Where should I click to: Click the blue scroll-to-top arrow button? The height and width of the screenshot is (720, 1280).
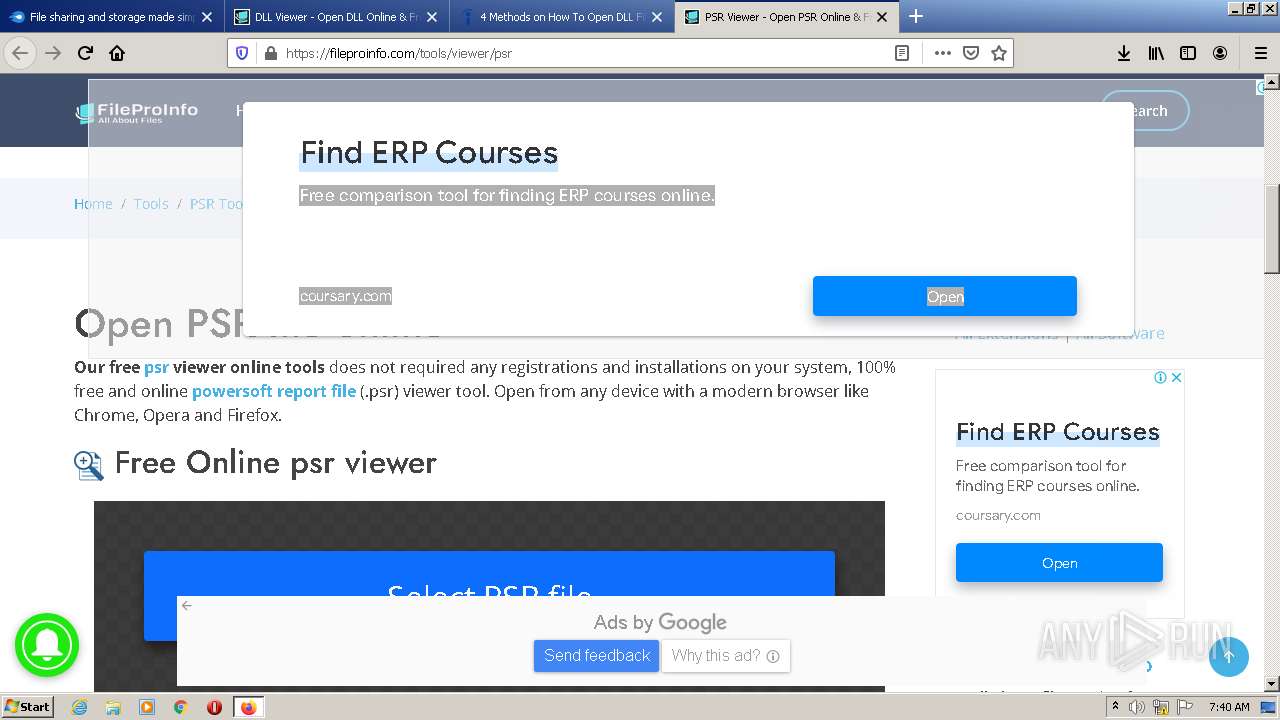click(1229, 656)
